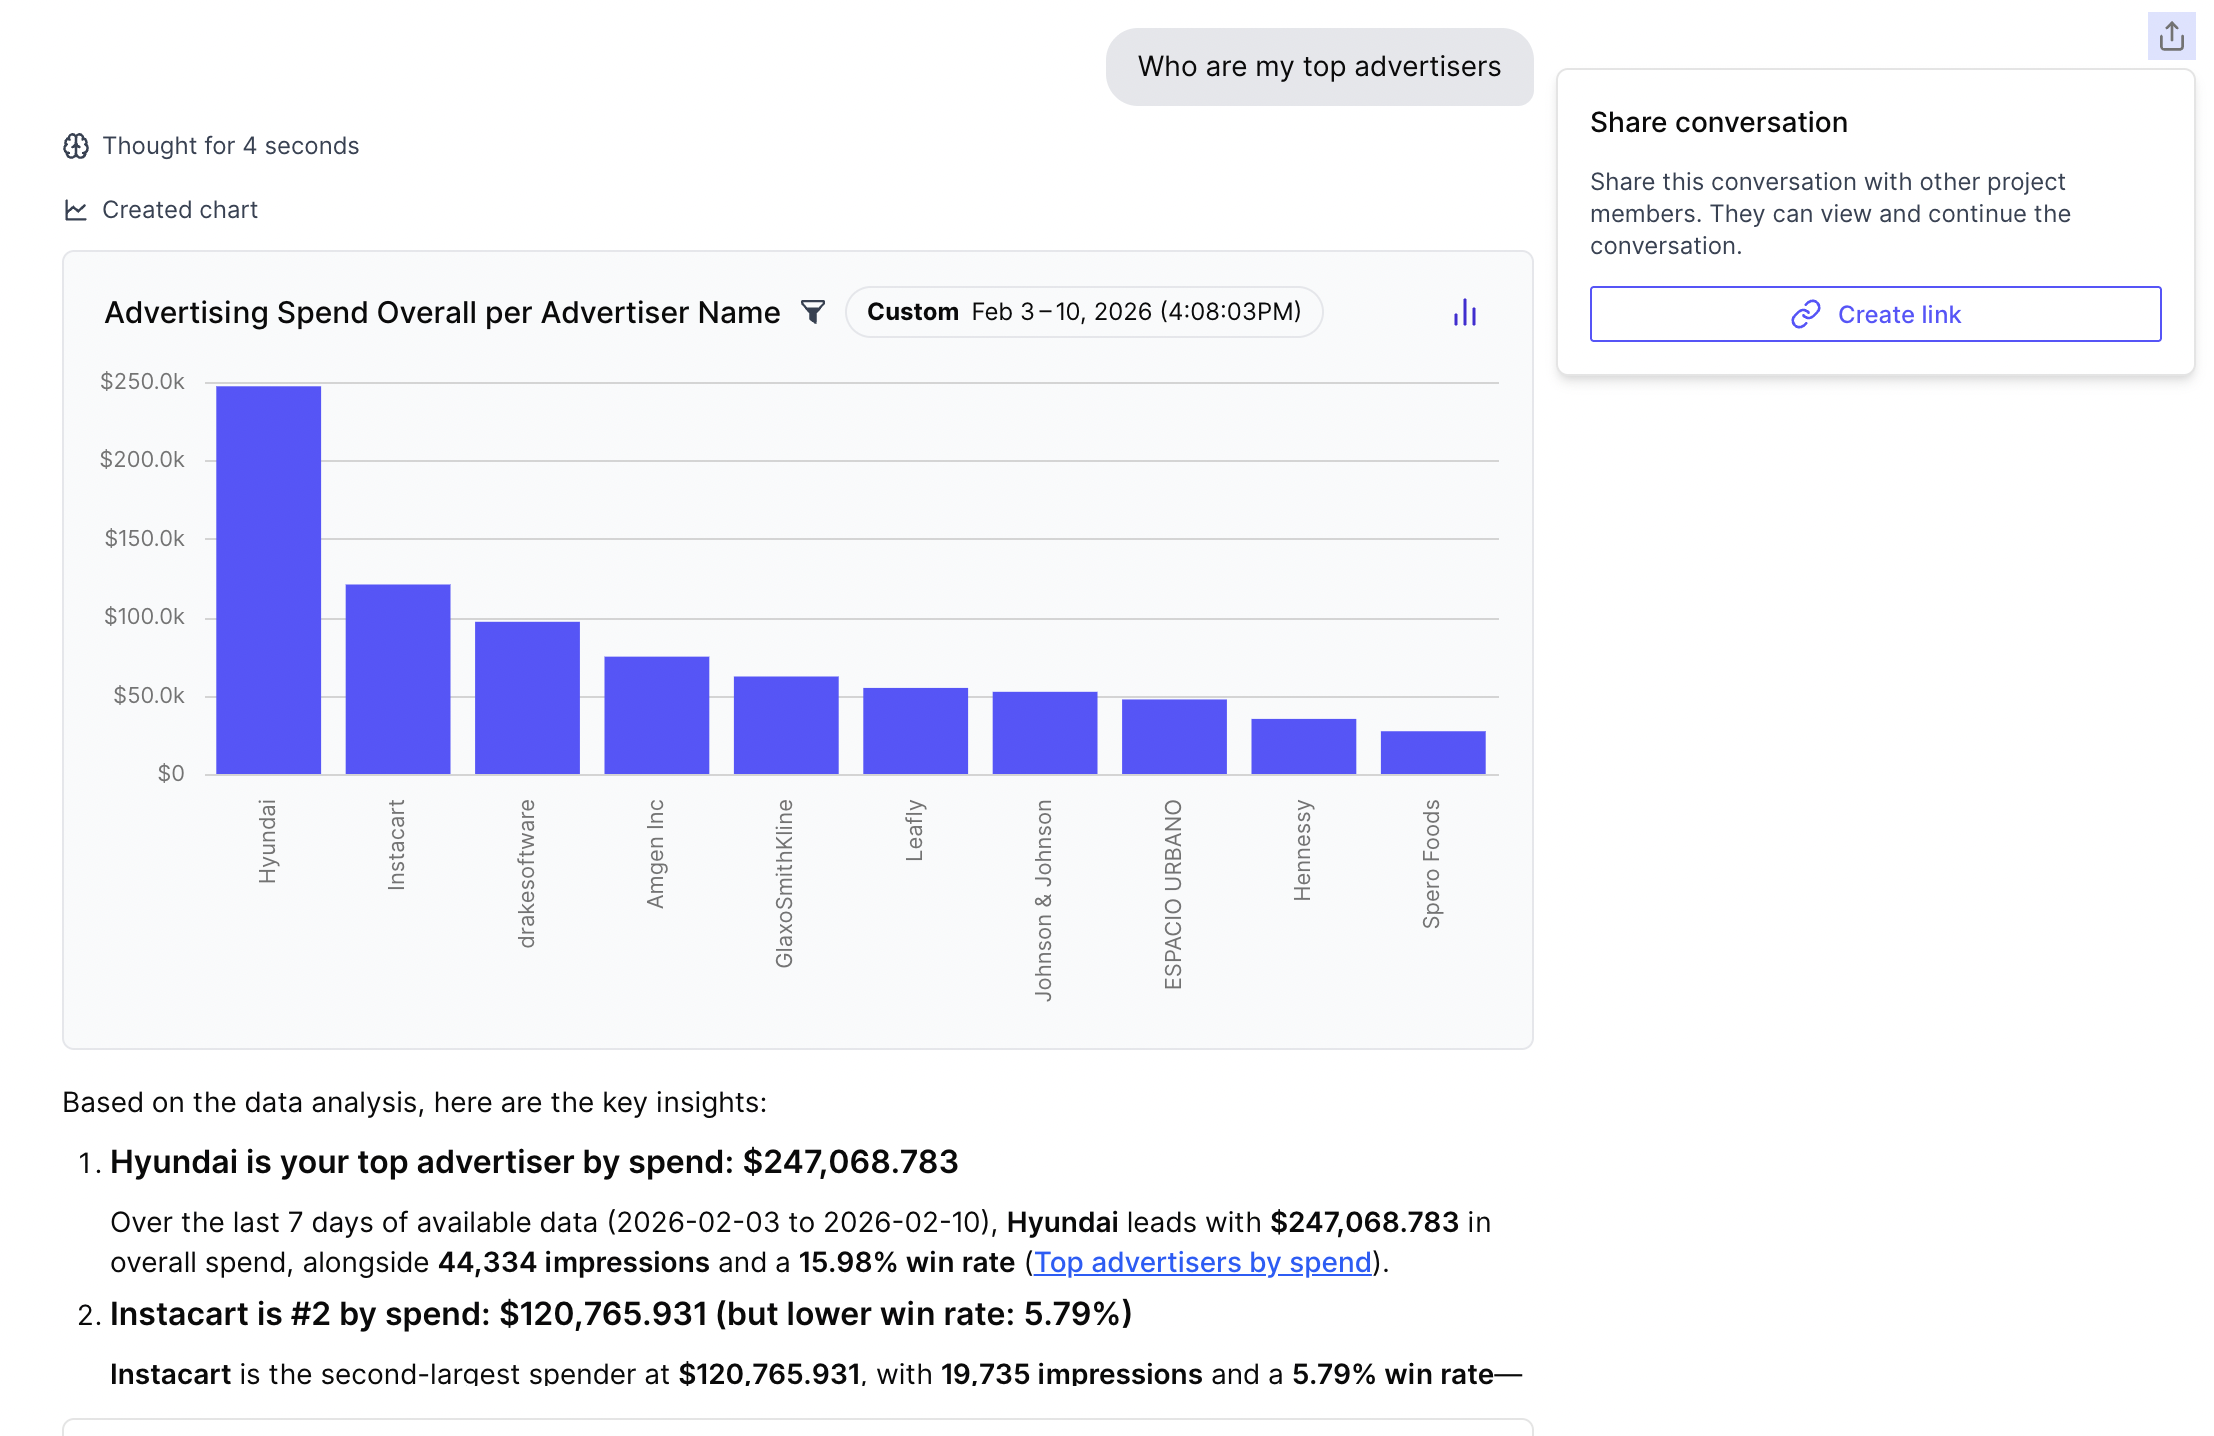Click the chart title text
The image size is (2214, 1436).
click(442, 313)
